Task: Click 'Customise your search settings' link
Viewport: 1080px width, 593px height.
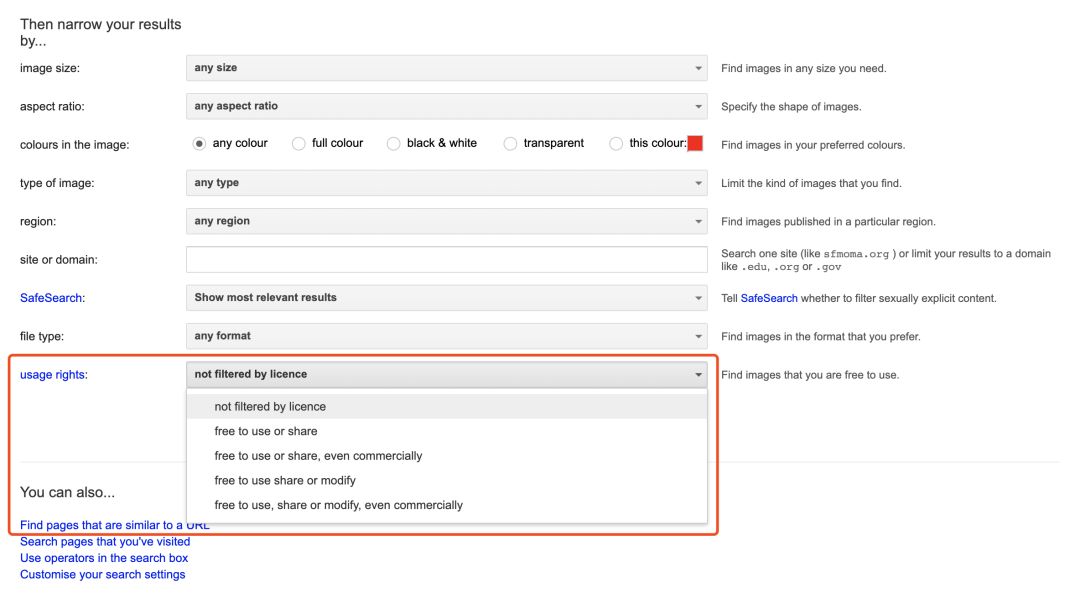Action: (x=102, y=575)
